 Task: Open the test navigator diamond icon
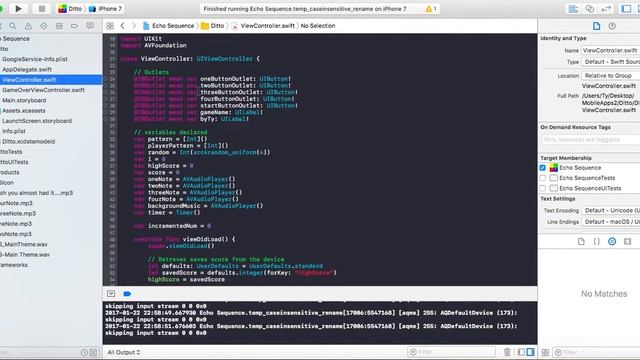point(44,26)
